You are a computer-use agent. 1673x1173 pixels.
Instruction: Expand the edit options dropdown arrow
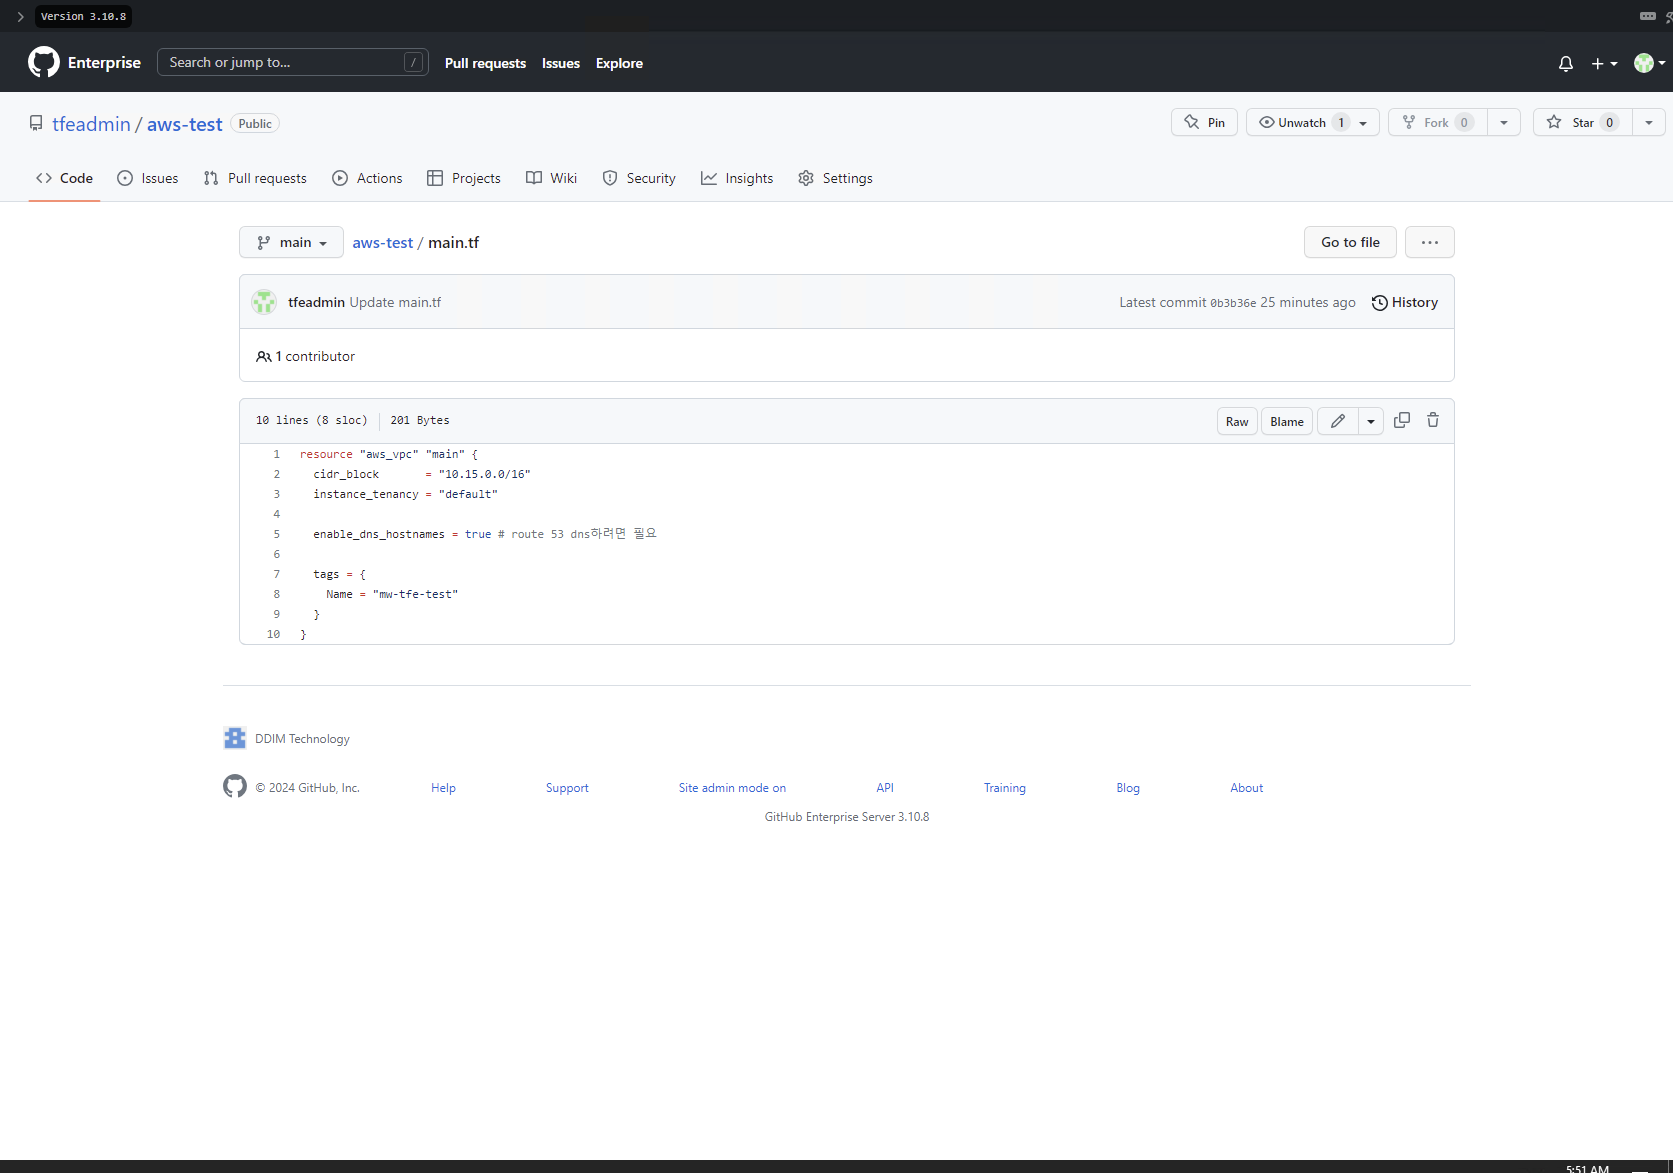point(1371,421)
